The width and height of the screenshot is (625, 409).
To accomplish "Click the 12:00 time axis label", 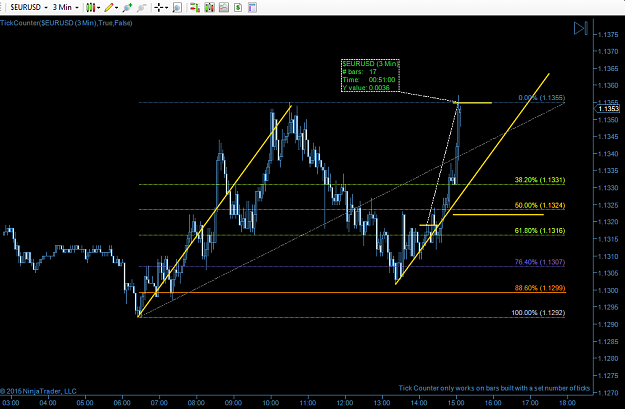I will (345, 403).
